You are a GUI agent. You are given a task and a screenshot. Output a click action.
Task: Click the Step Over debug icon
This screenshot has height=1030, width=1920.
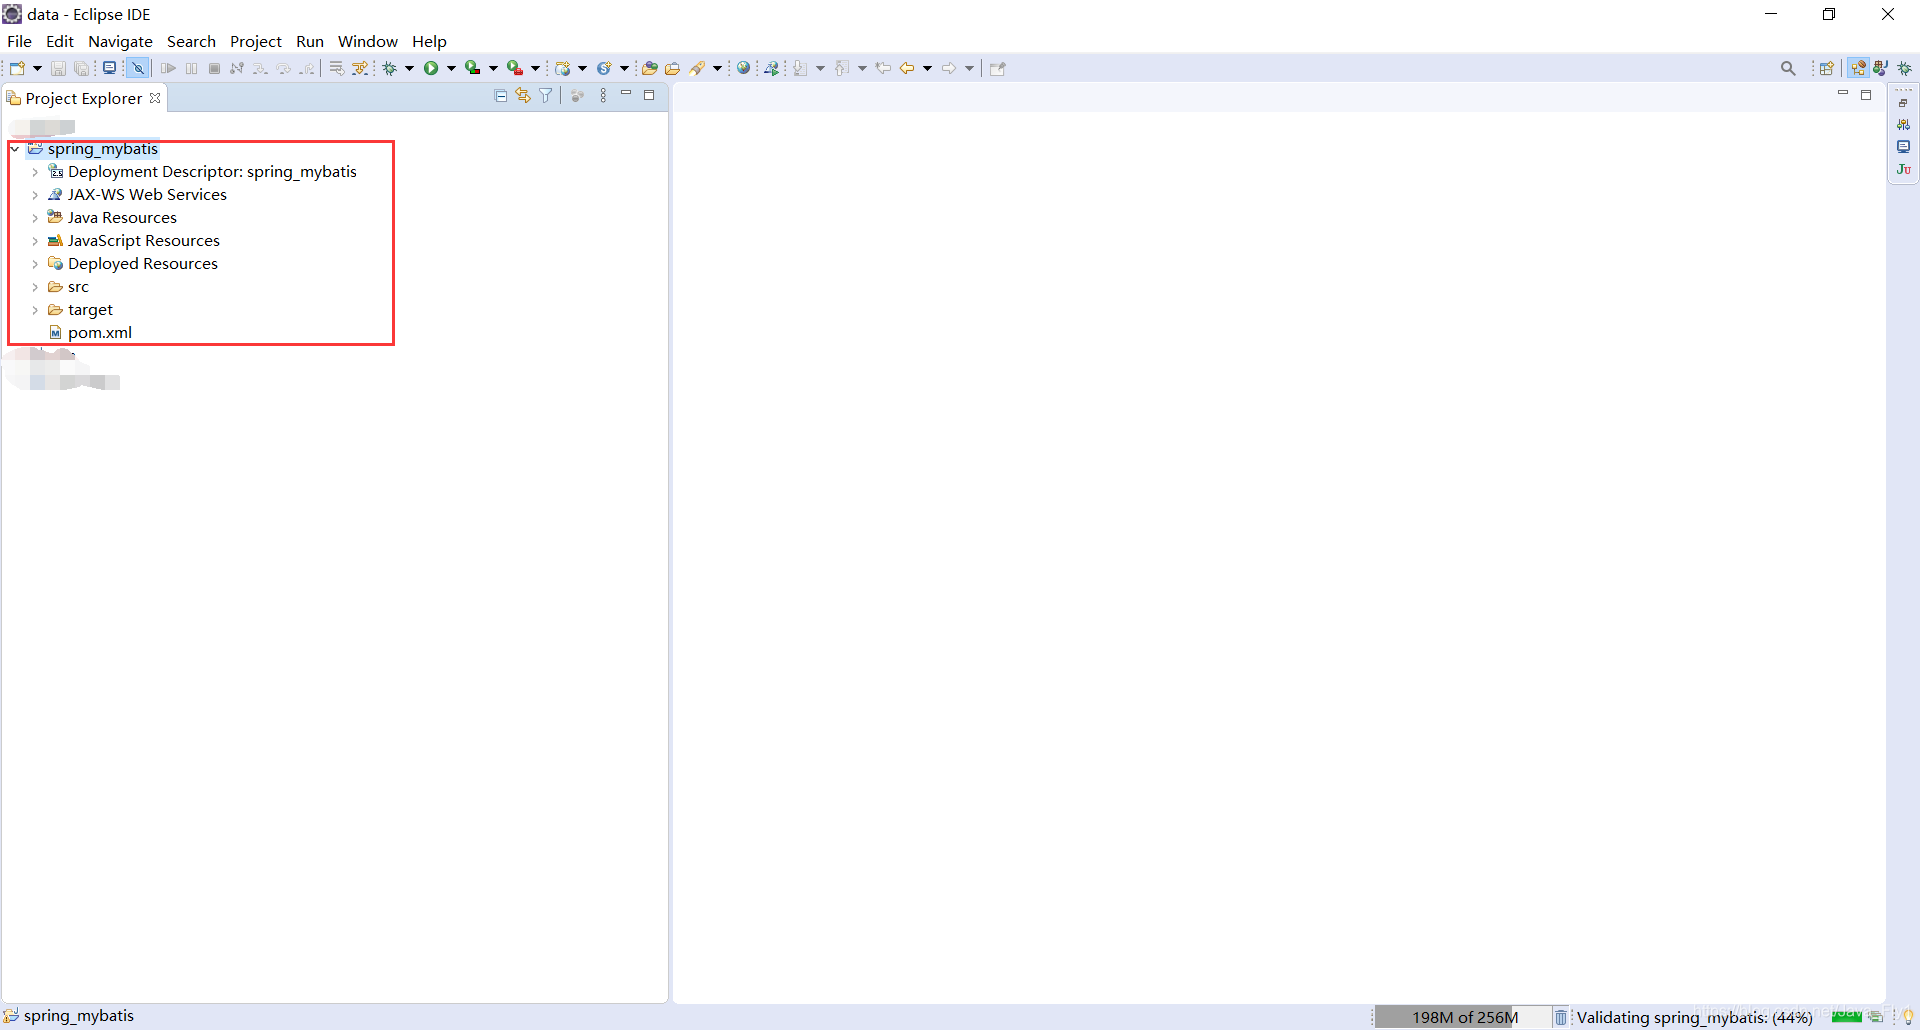point(283,68)
